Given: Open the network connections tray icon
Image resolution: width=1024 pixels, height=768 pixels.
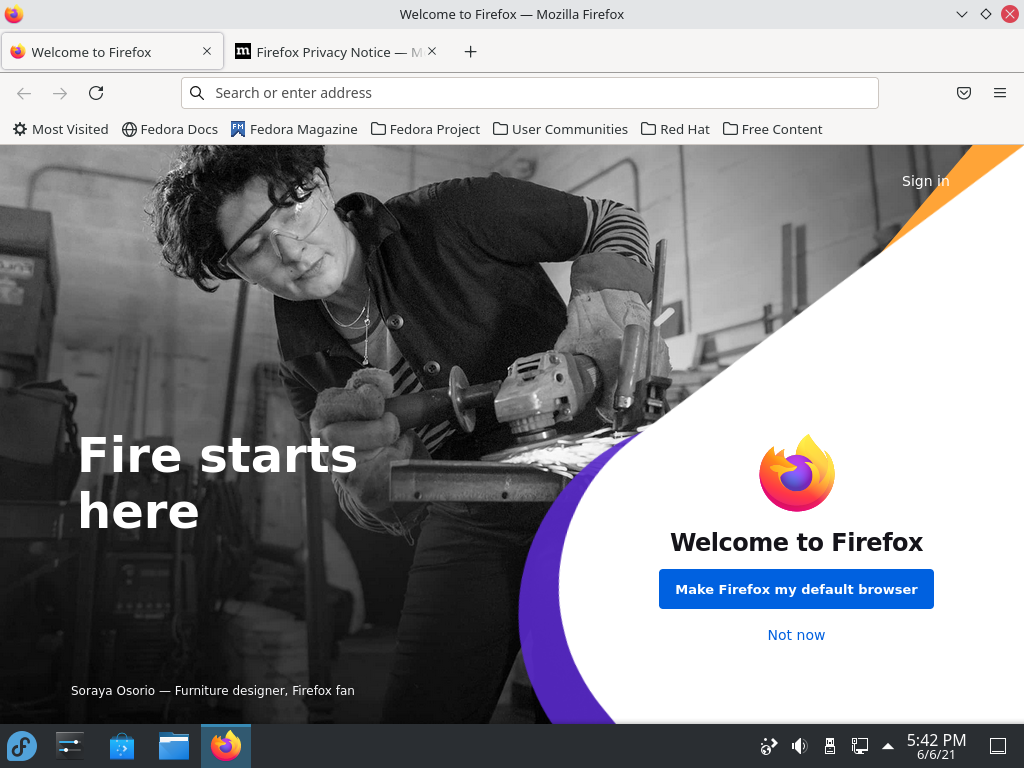Looking at the screenshot, I should click(x=859, y=746).
